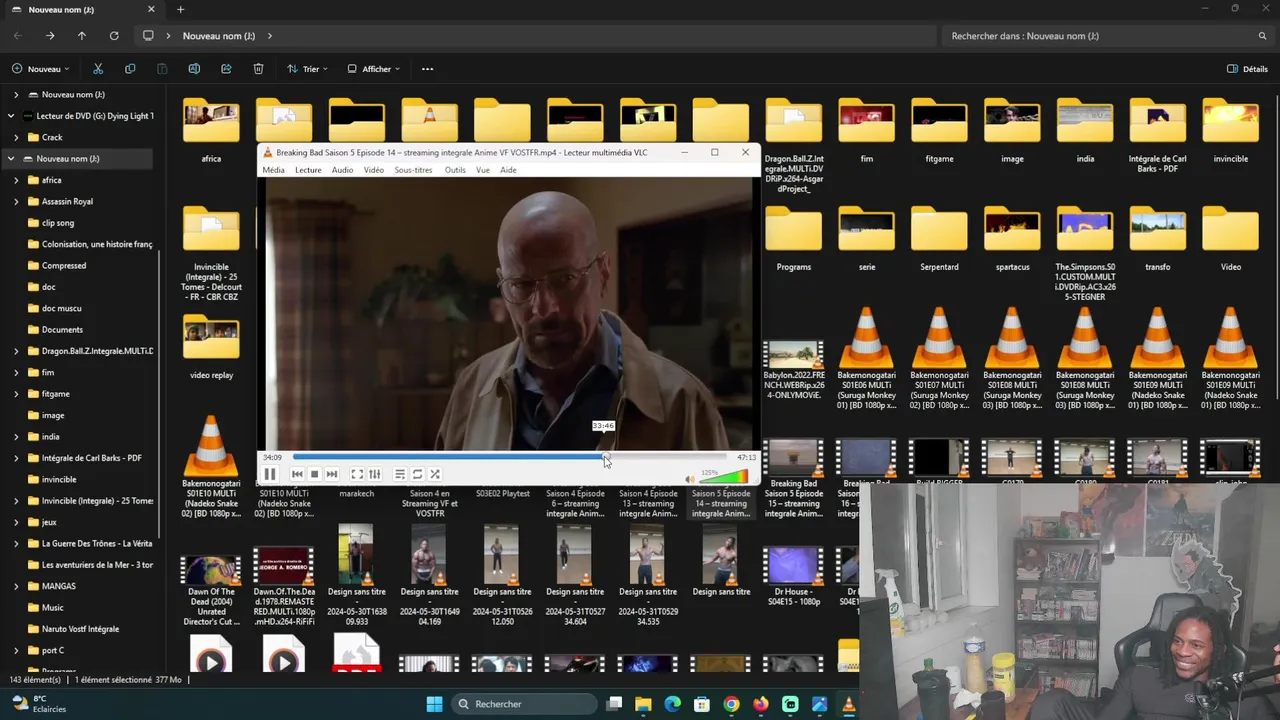This screenshot has height=720, width=1280.
Task: Toggle loop mode in VLC
Action: [417, 474]
